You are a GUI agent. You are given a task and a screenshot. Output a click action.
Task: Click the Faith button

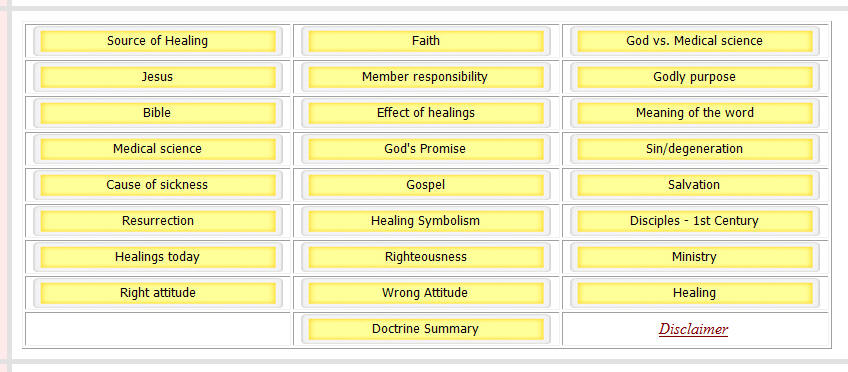tap(426, 41)
